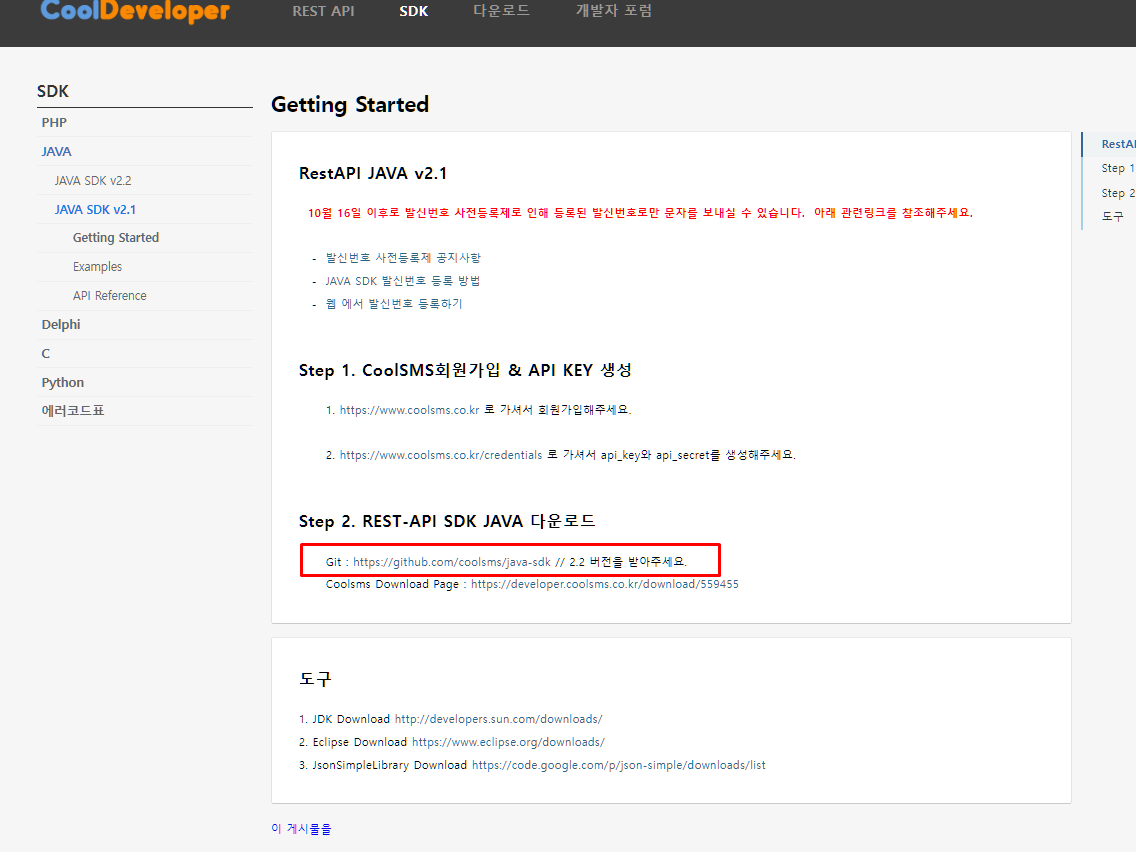Click the Getting Started page heading

pyautogui.click(x=350, y=105)
